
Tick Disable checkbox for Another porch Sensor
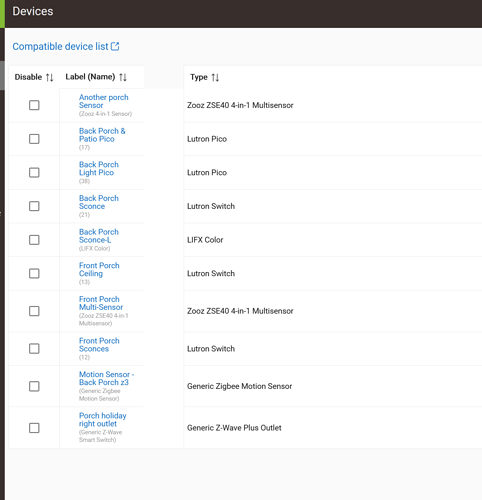(34, 105)
